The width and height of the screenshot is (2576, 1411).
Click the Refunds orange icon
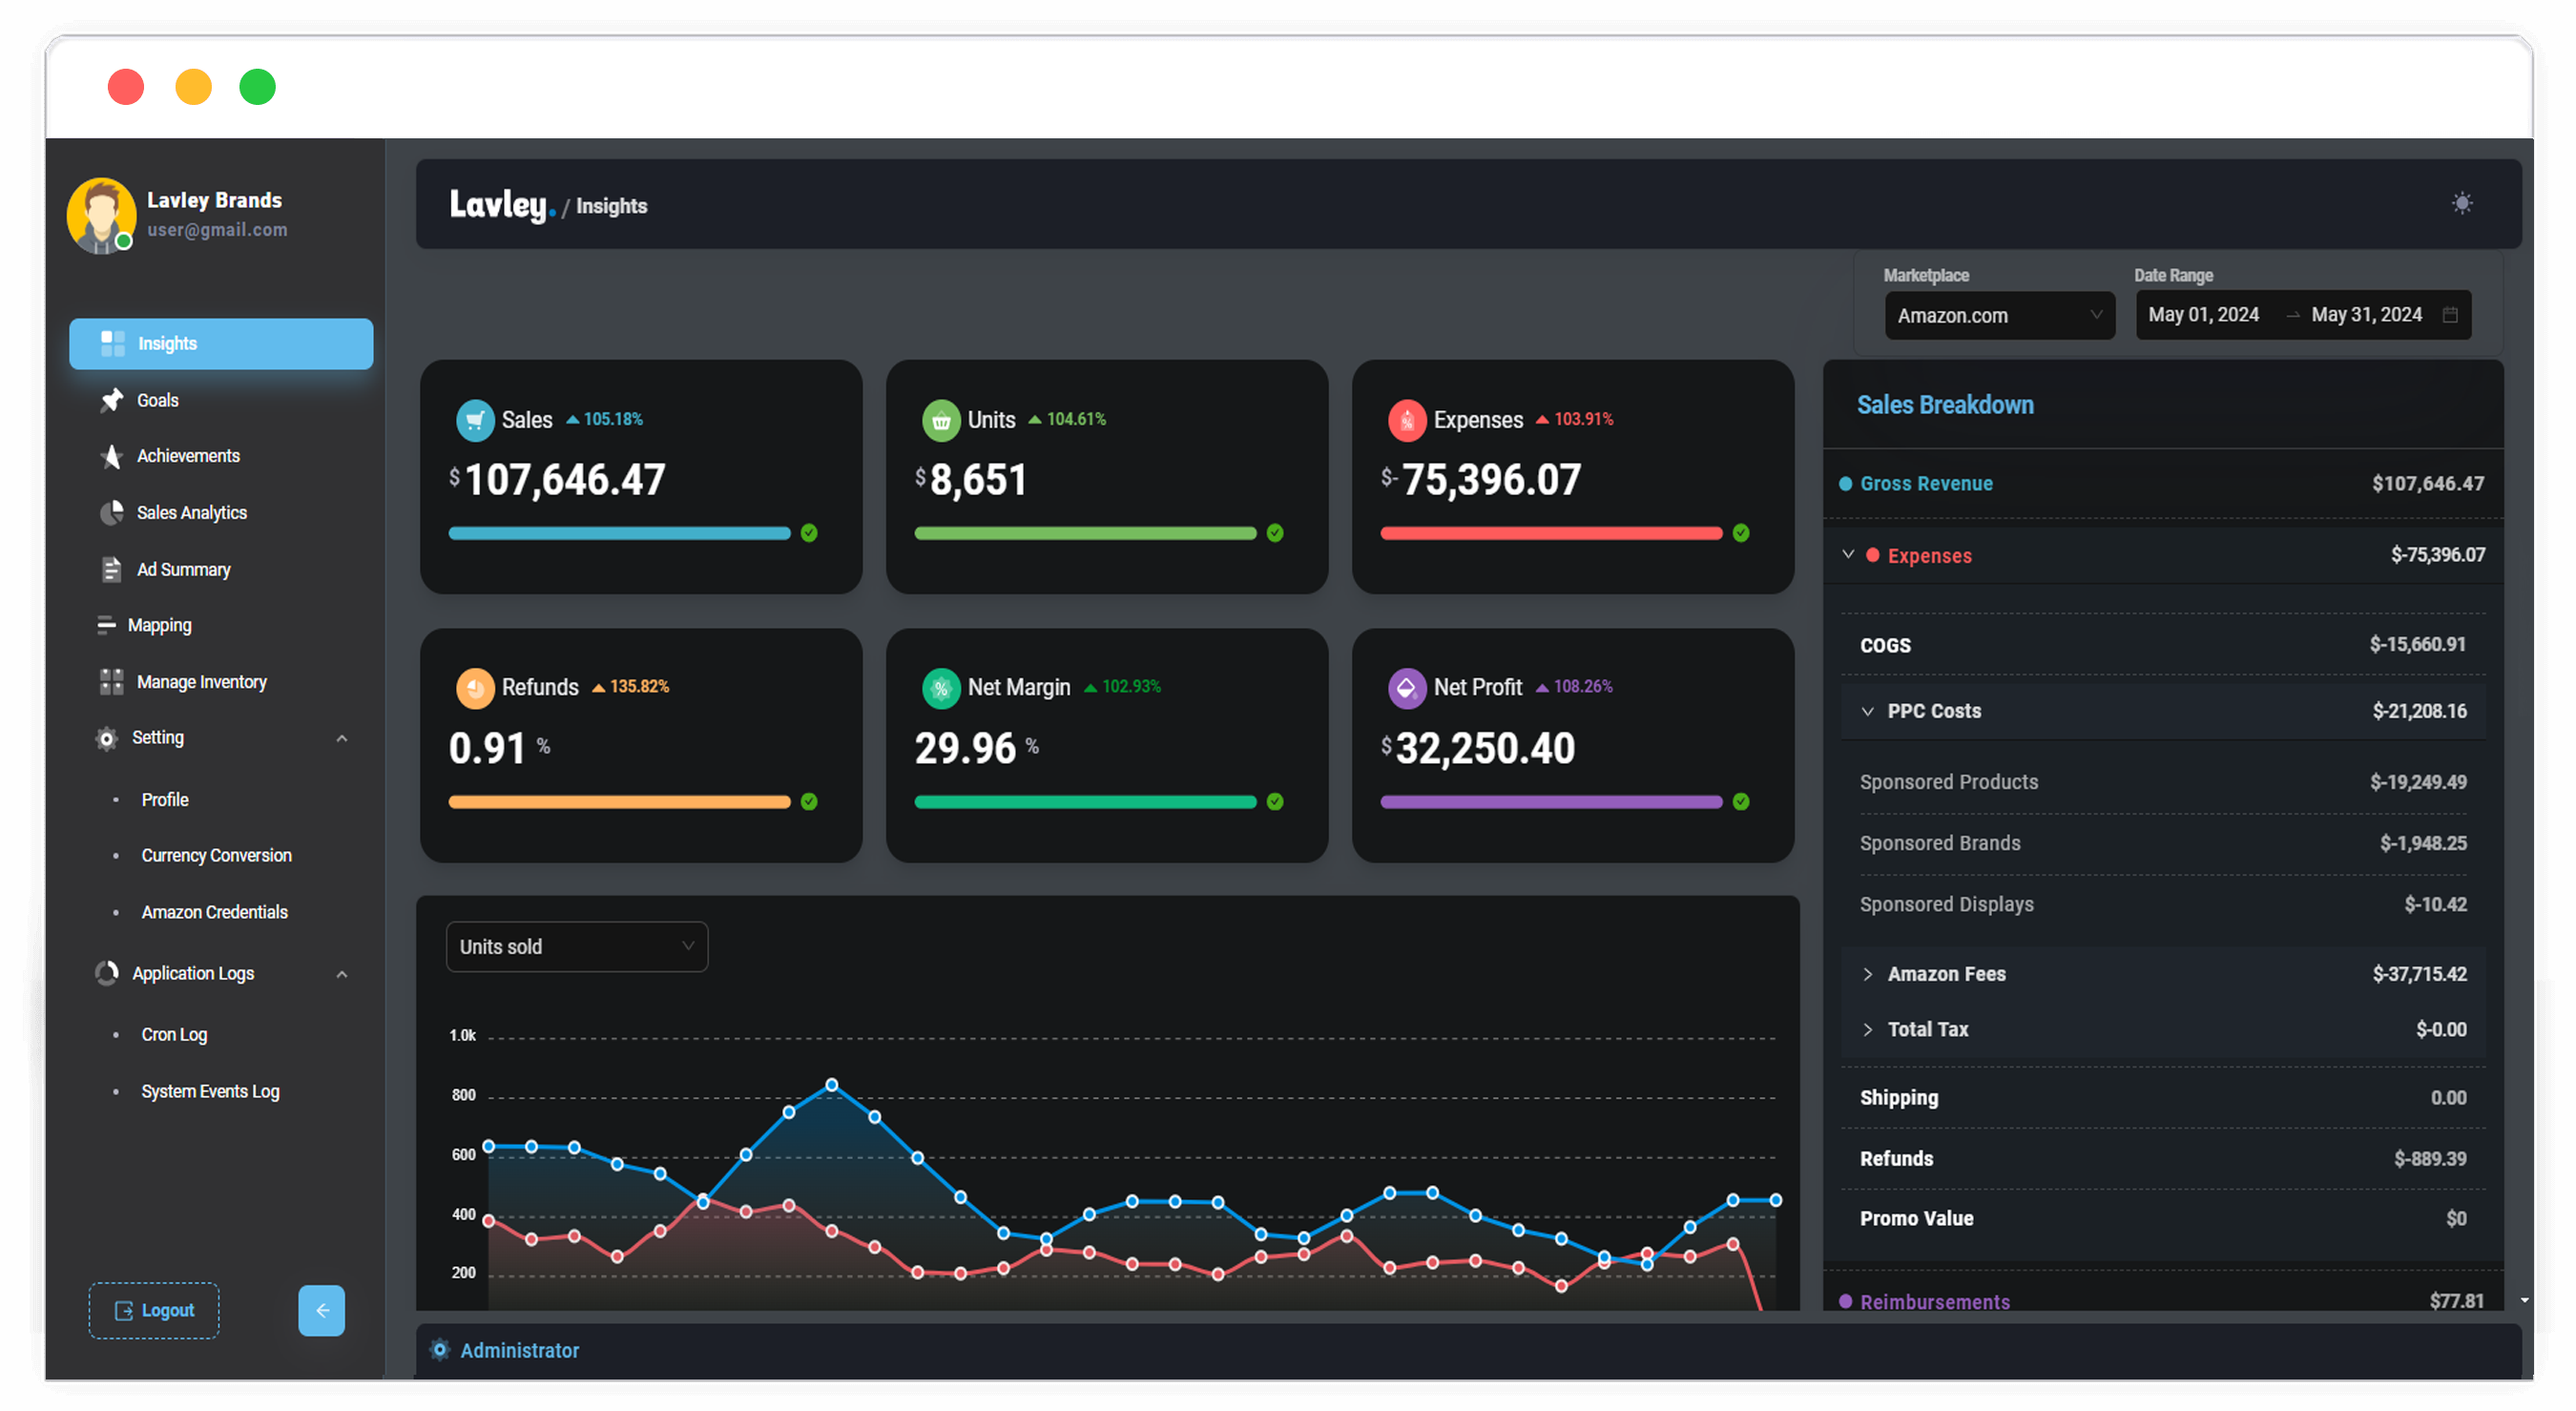coord(475,688)
